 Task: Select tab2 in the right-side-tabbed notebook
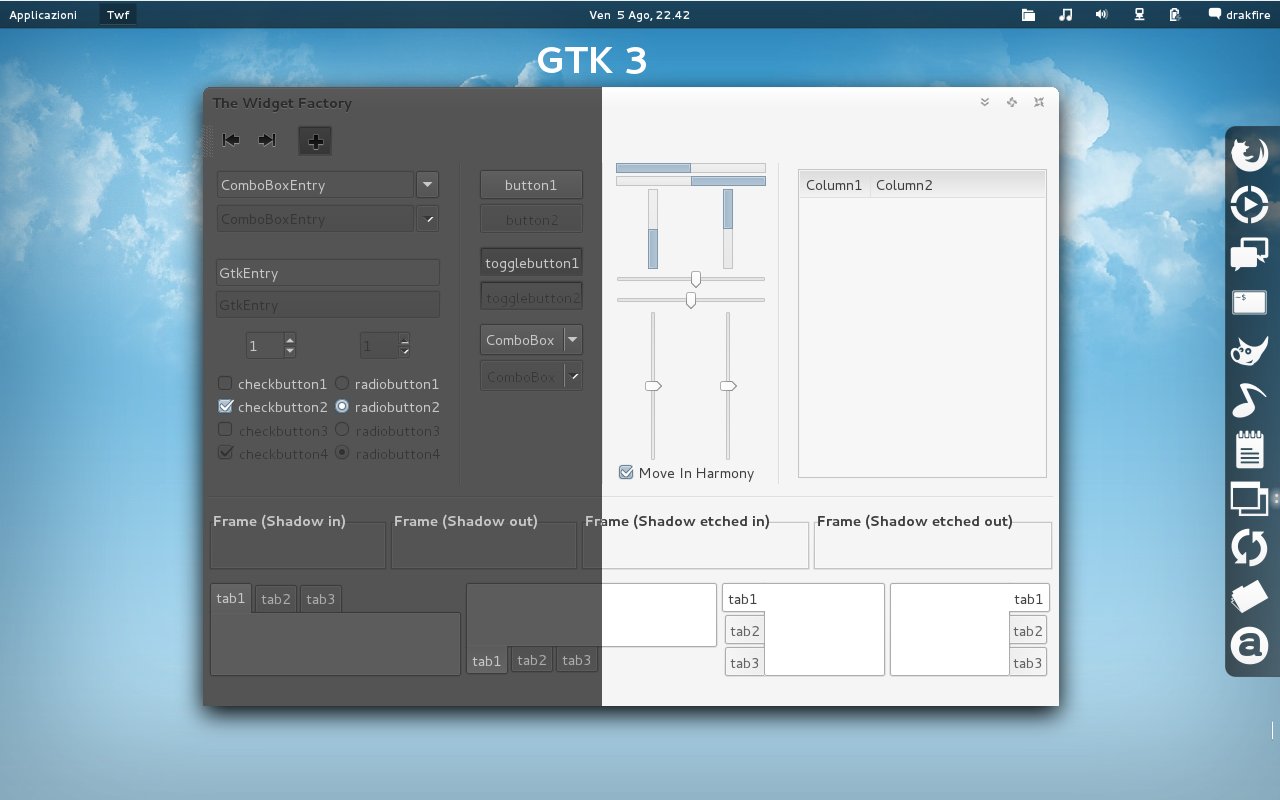(1028, 631)
